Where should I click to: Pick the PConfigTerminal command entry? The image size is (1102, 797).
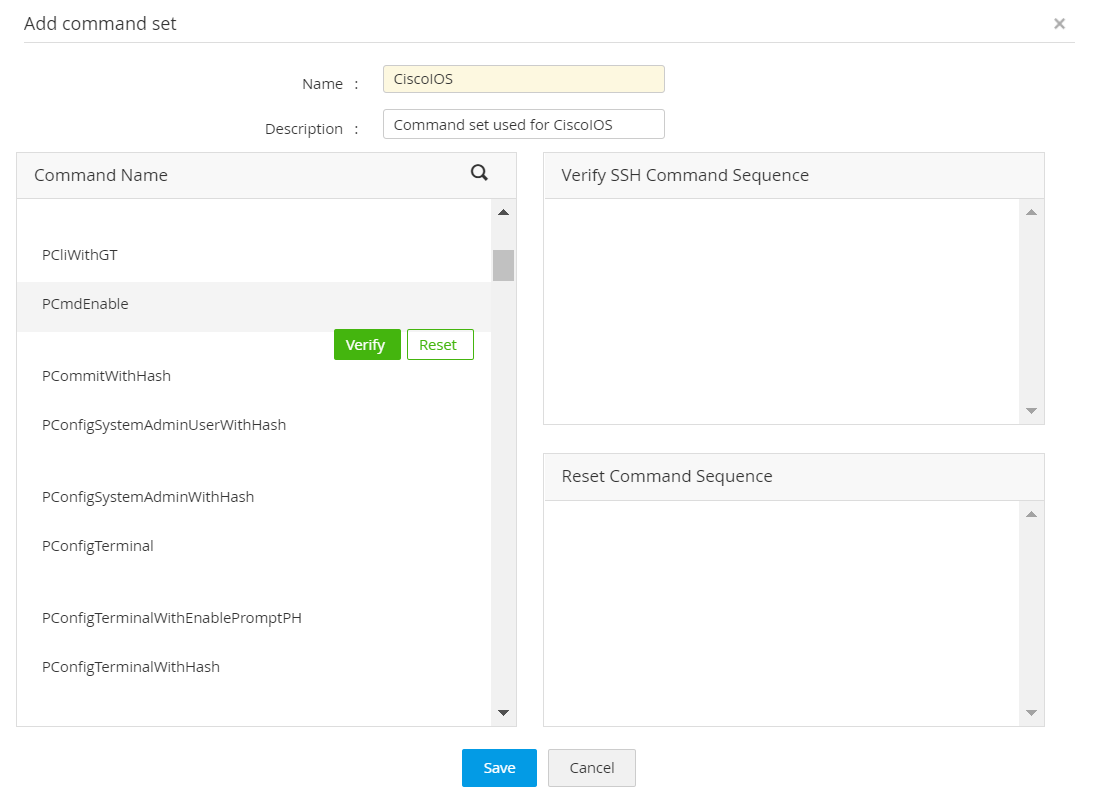coord(98,546)
